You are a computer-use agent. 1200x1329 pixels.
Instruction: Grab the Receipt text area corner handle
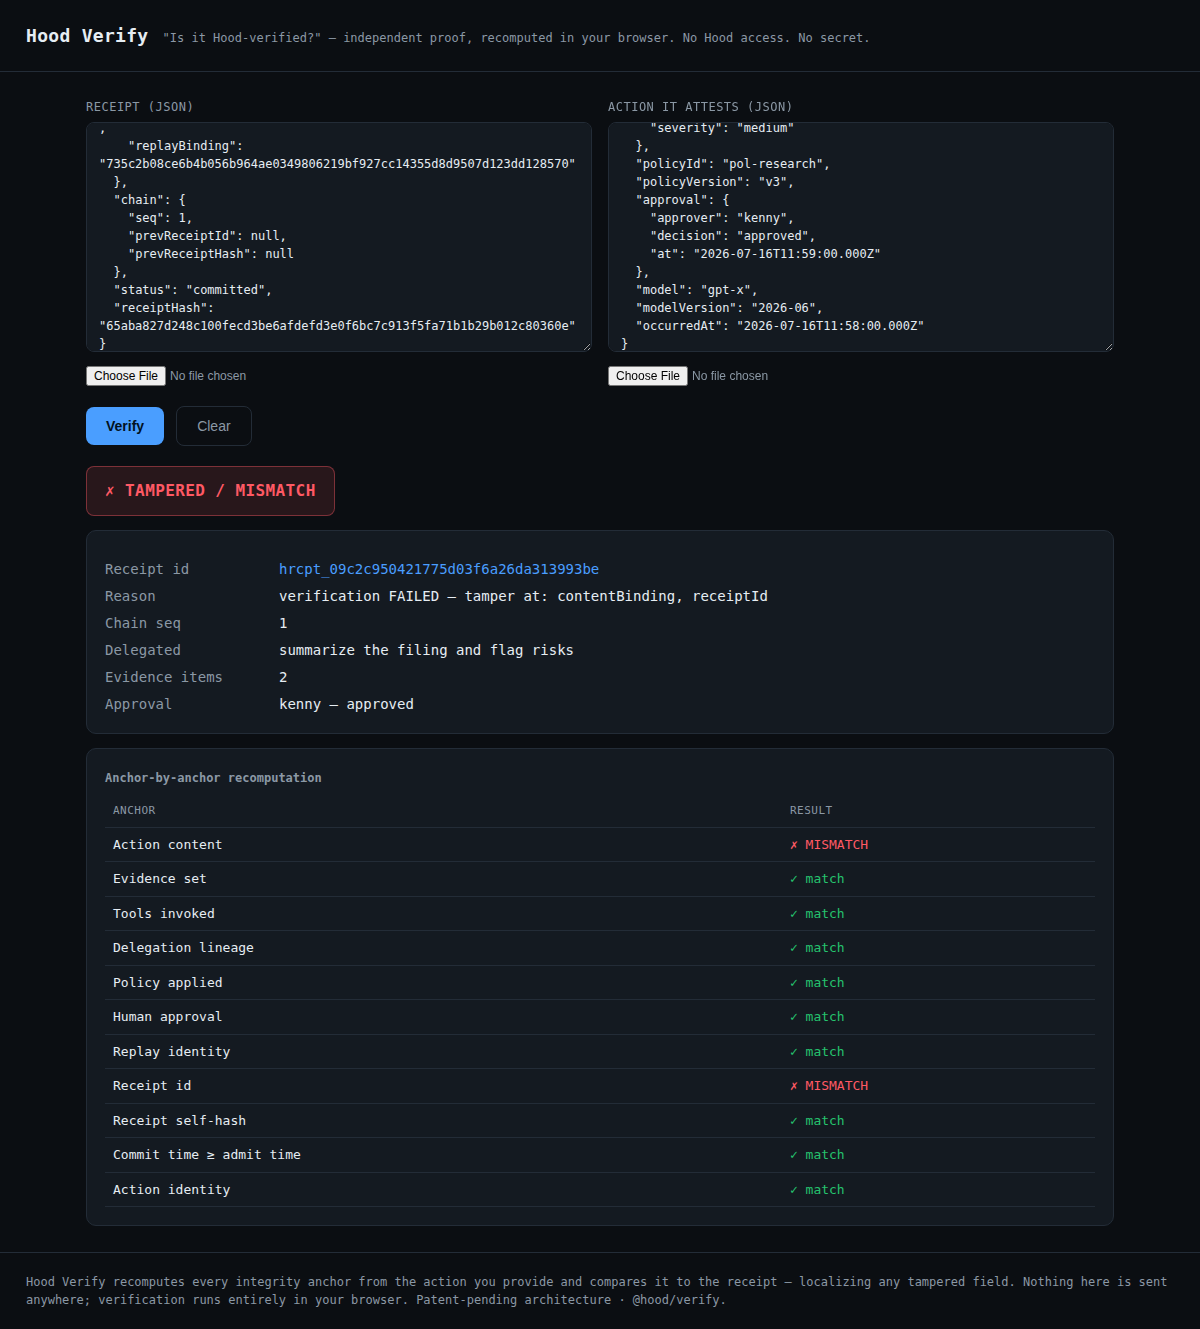(x=586, y=346)
